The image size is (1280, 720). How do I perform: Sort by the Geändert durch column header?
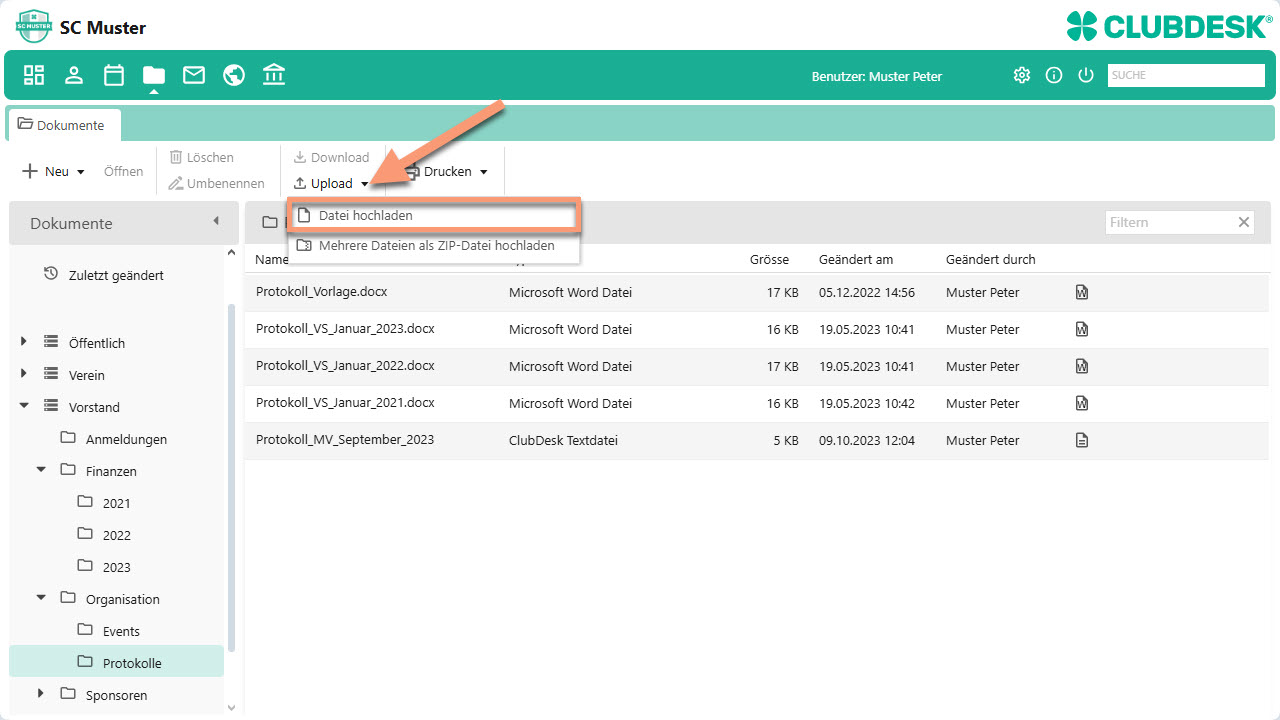(x=990, y=259)
